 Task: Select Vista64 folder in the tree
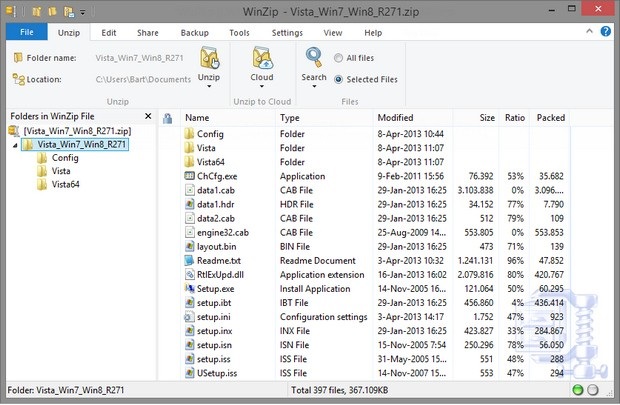click(x=66, y=184)
